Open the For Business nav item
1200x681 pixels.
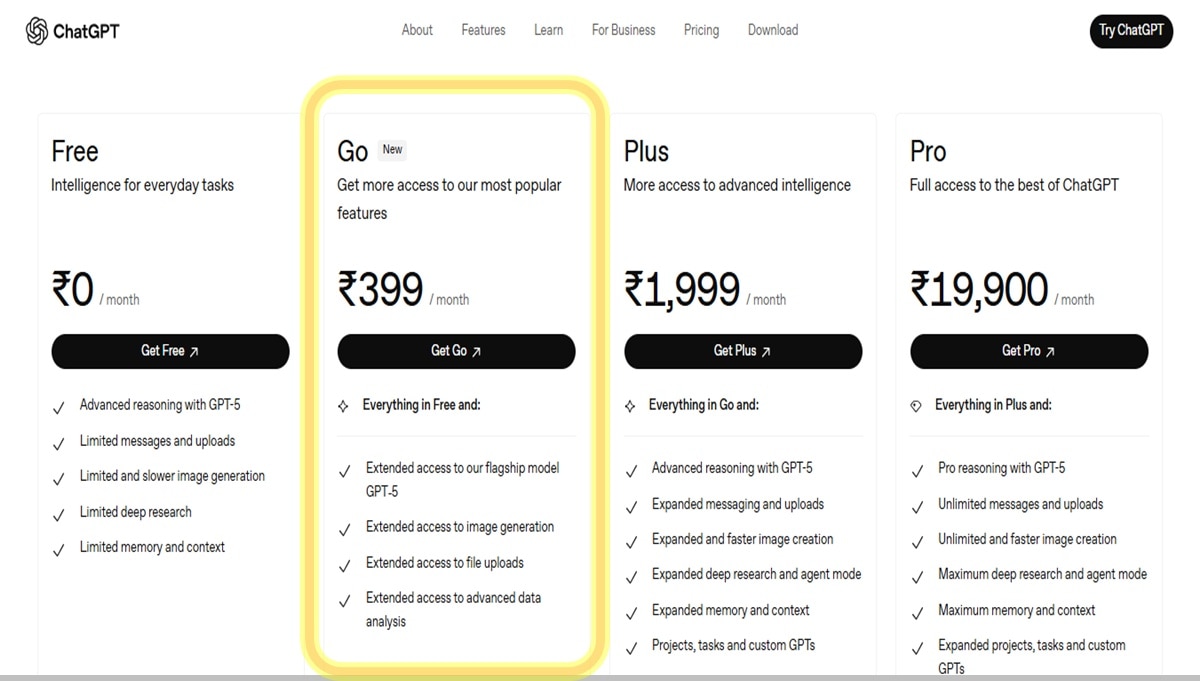(623, 30)
